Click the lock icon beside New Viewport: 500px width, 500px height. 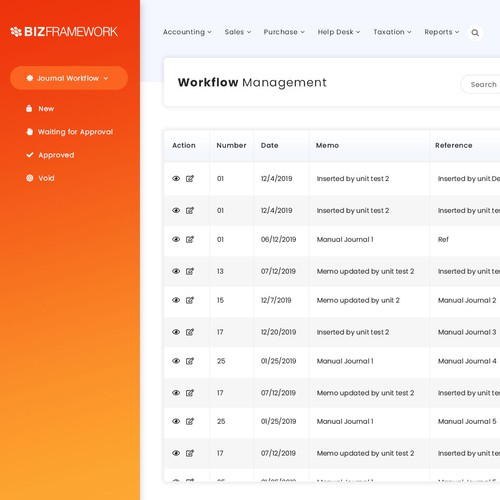29,108
